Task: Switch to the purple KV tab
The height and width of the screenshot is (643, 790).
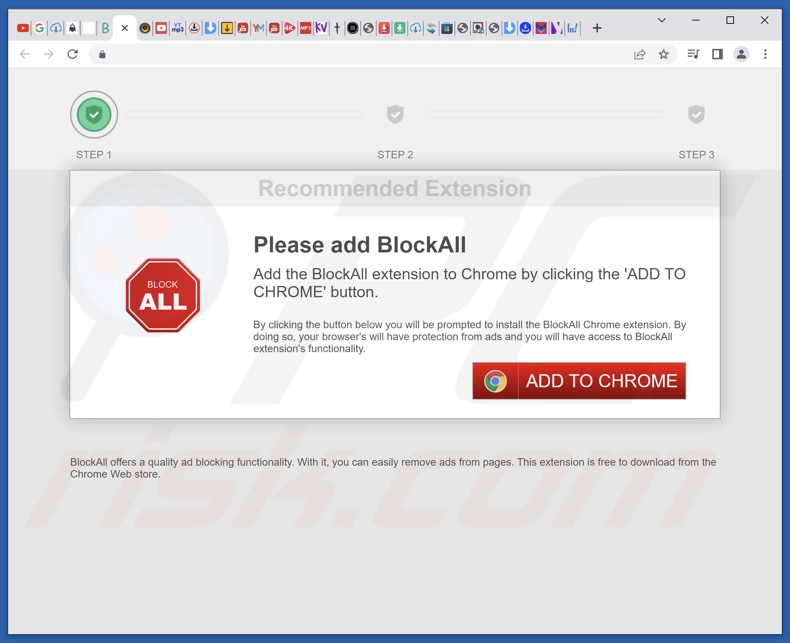Action: coord(321,28)
